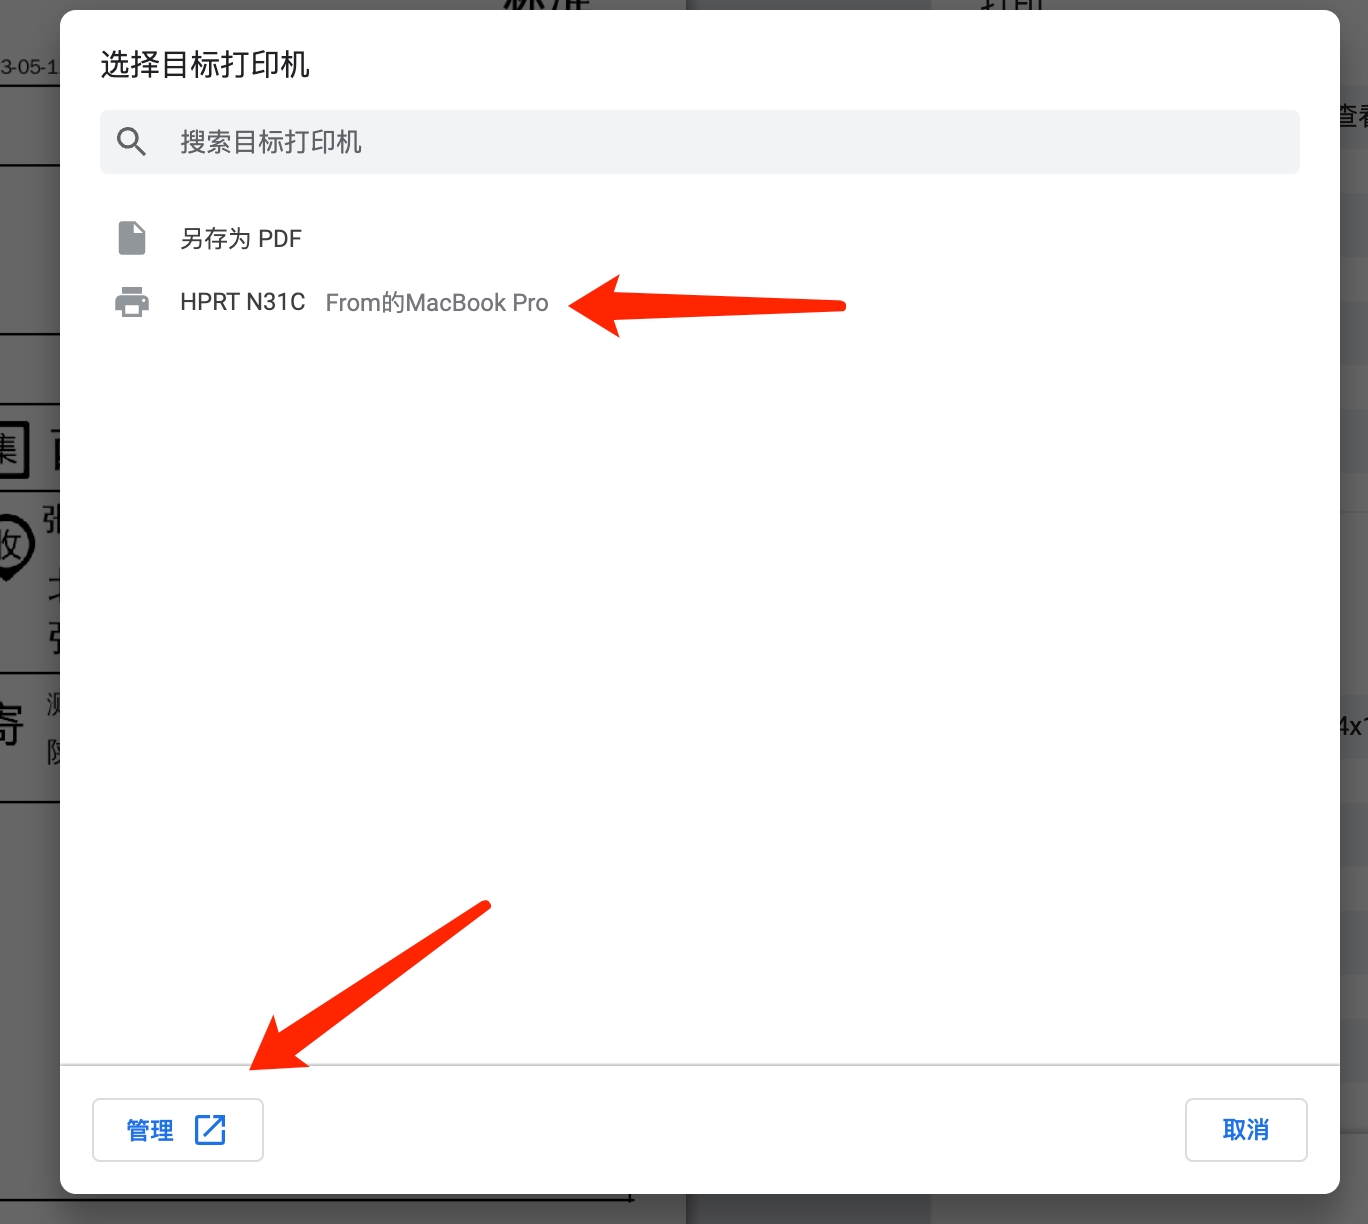Click the red arrow pointing at HPRT N31C
1368x1224 pixels.
point(708,305)
